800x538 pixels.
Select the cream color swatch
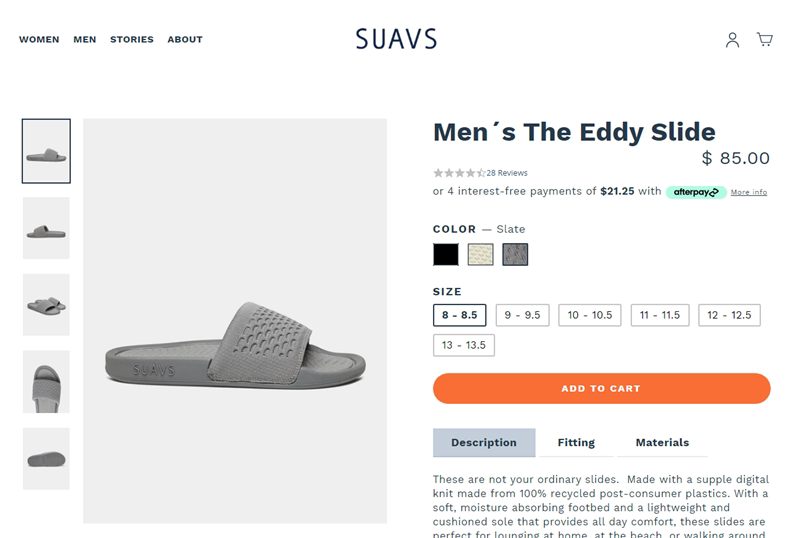(481, 255)
